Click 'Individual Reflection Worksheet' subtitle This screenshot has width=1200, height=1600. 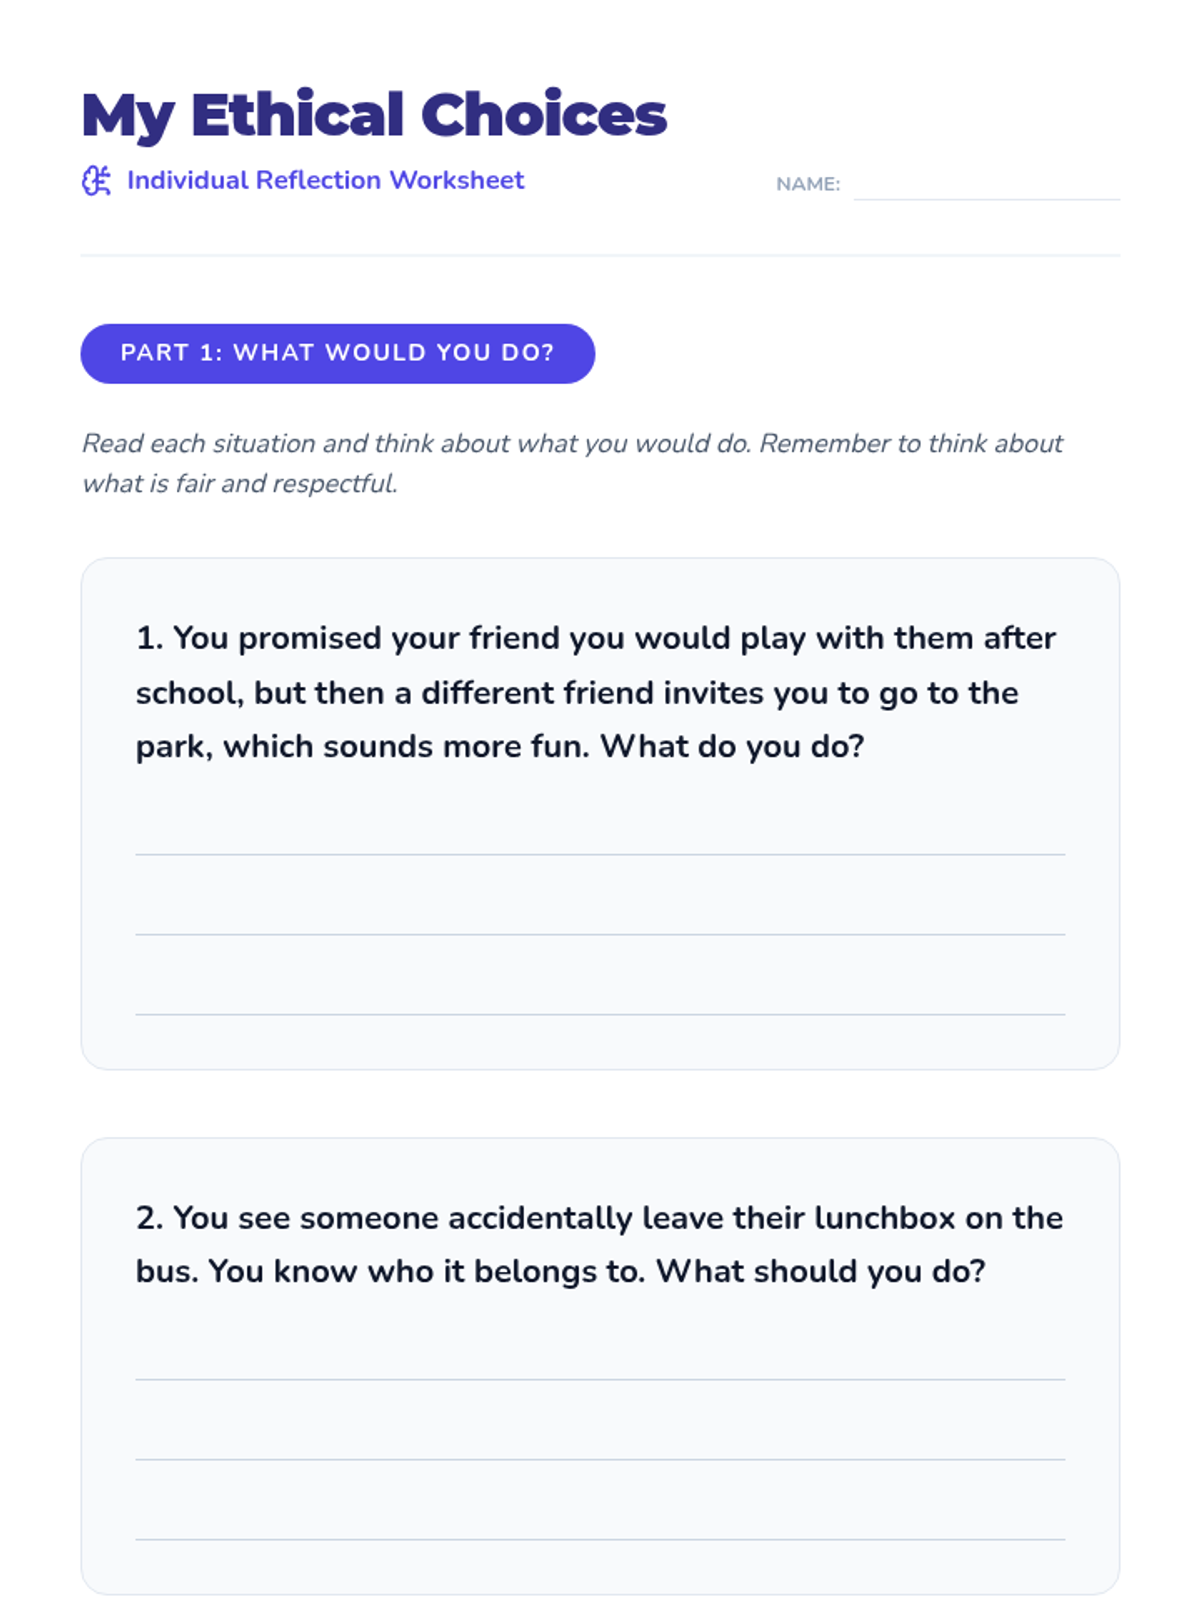325,180
